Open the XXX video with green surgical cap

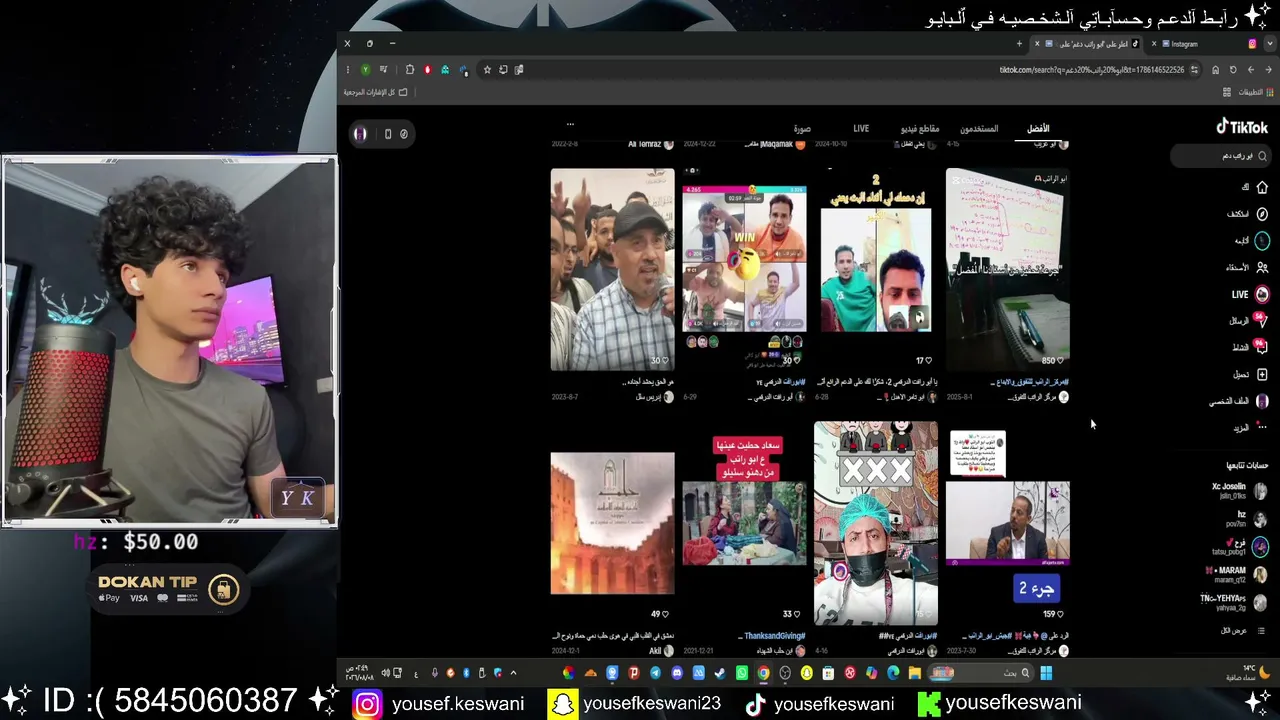(876, 522)
